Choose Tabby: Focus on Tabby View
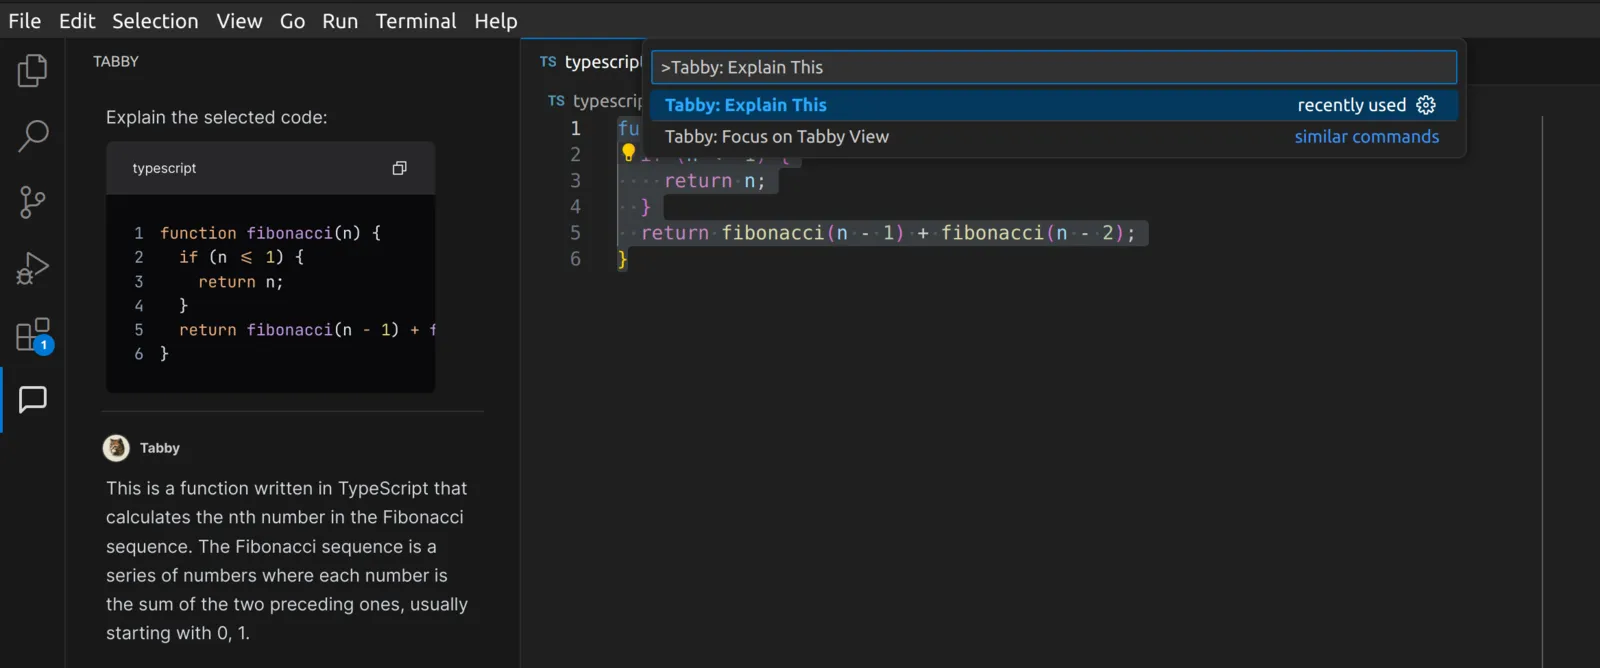The width and height of the screenshot is (1600, 668). tap(1053, 137)
